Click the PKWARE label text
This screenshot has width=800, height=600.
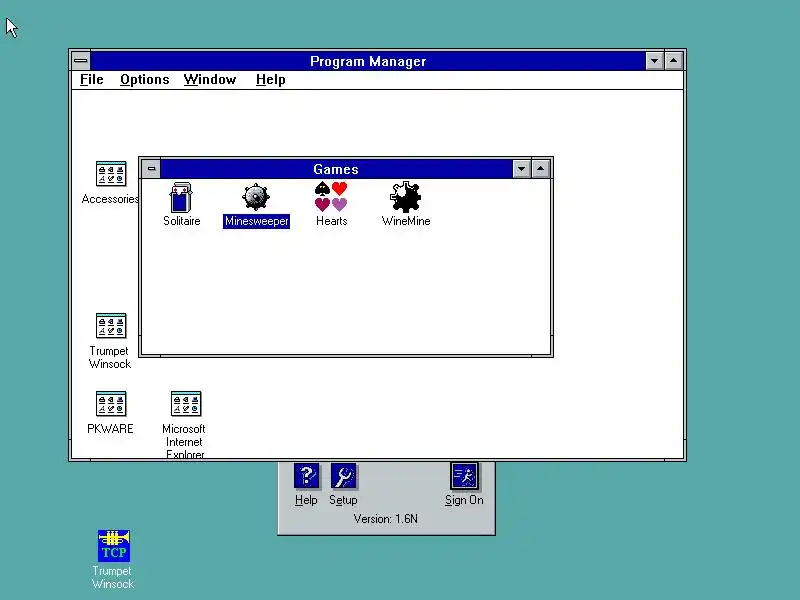pos(110,429)
